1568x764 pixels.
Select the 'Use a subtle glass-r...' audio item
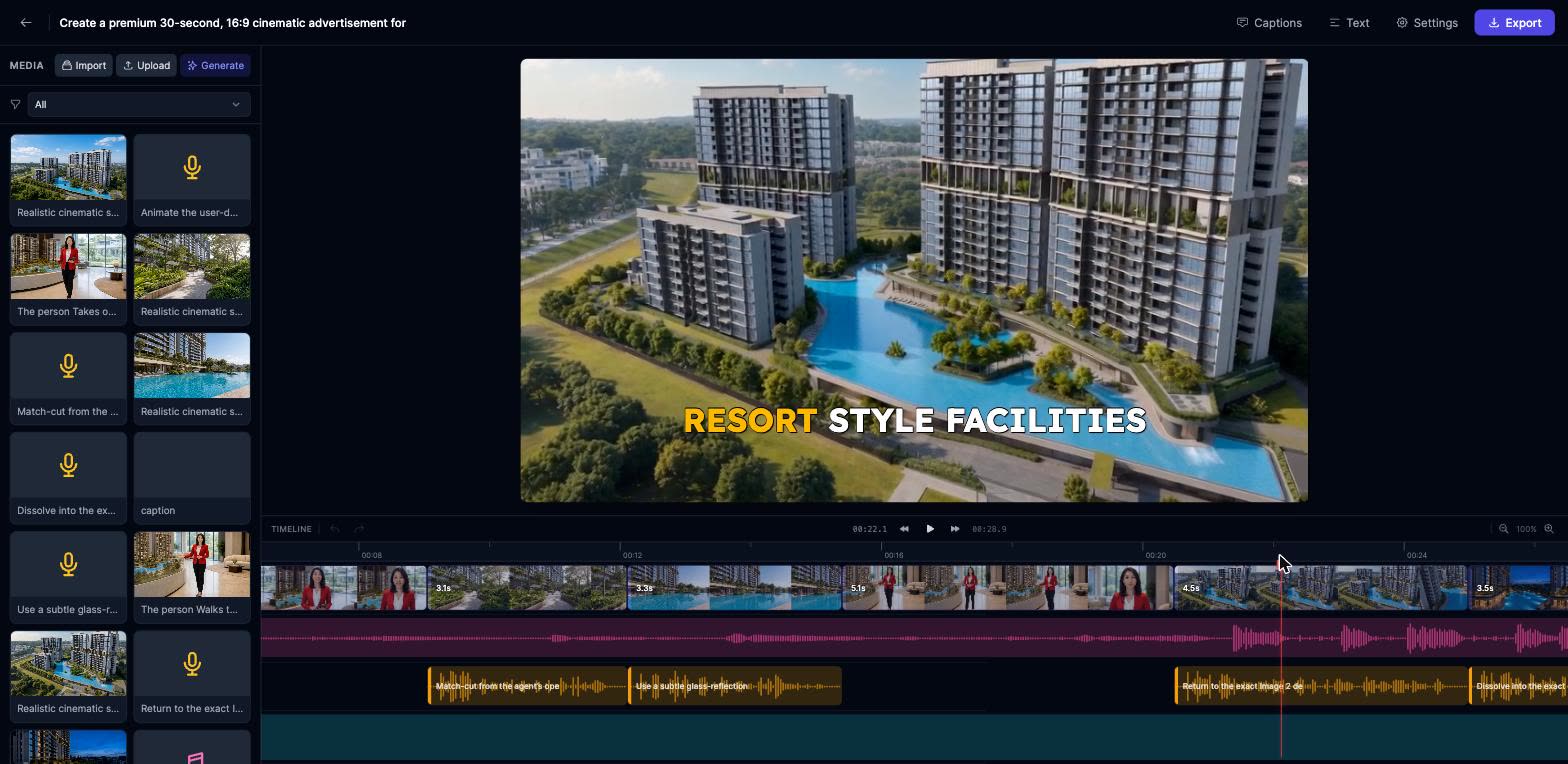coord(68,576)
